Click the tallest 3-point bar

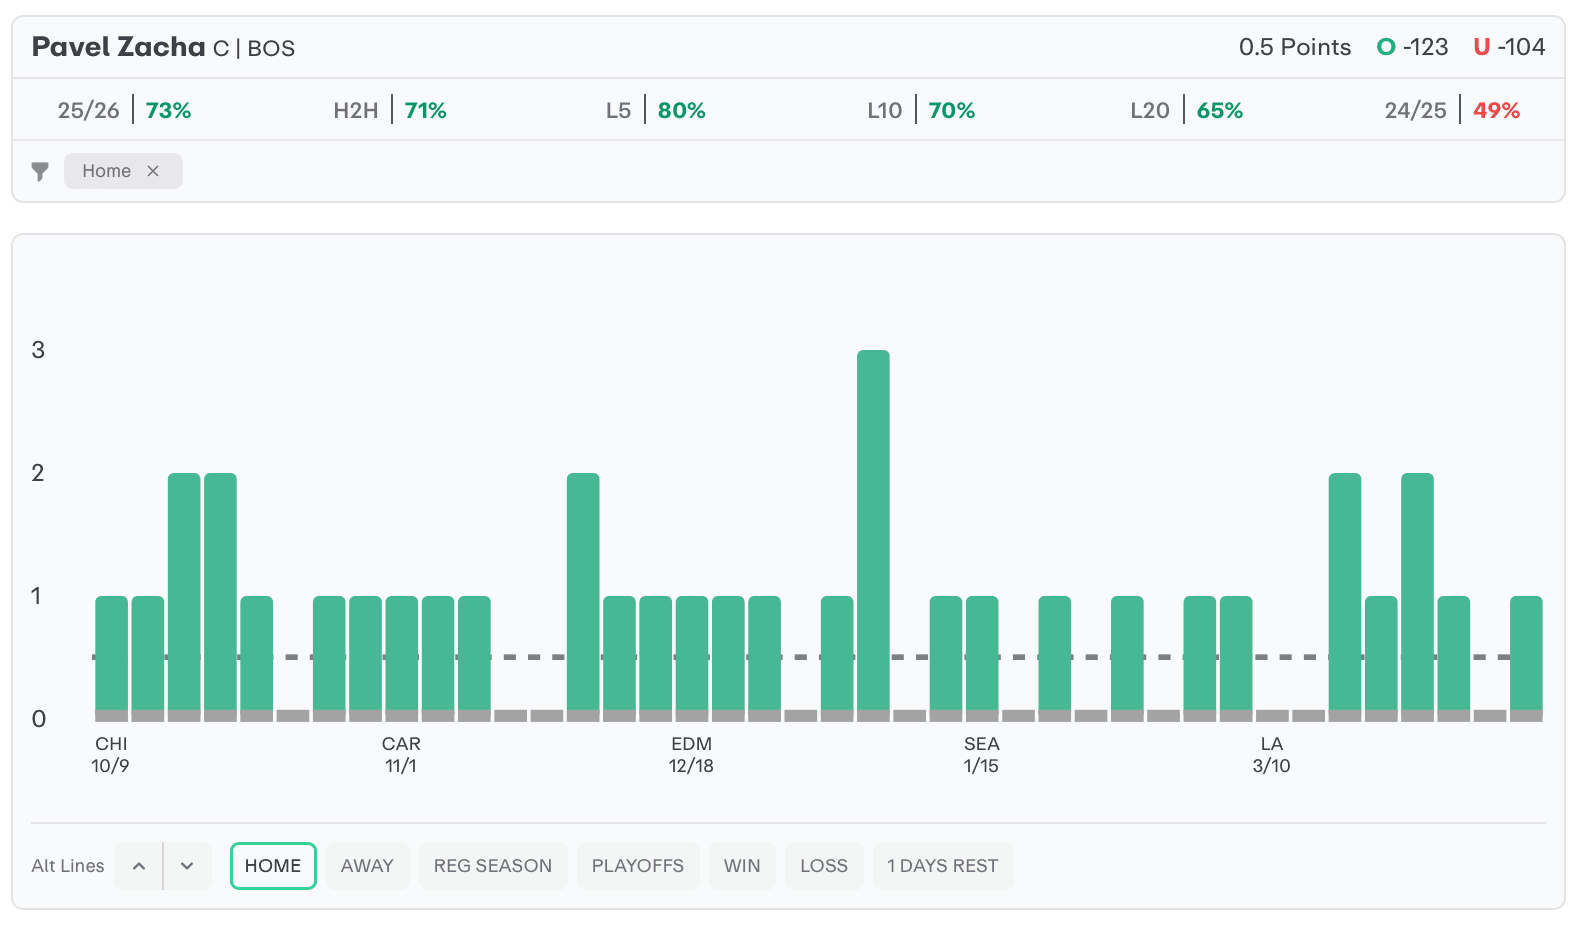(873, 530)
